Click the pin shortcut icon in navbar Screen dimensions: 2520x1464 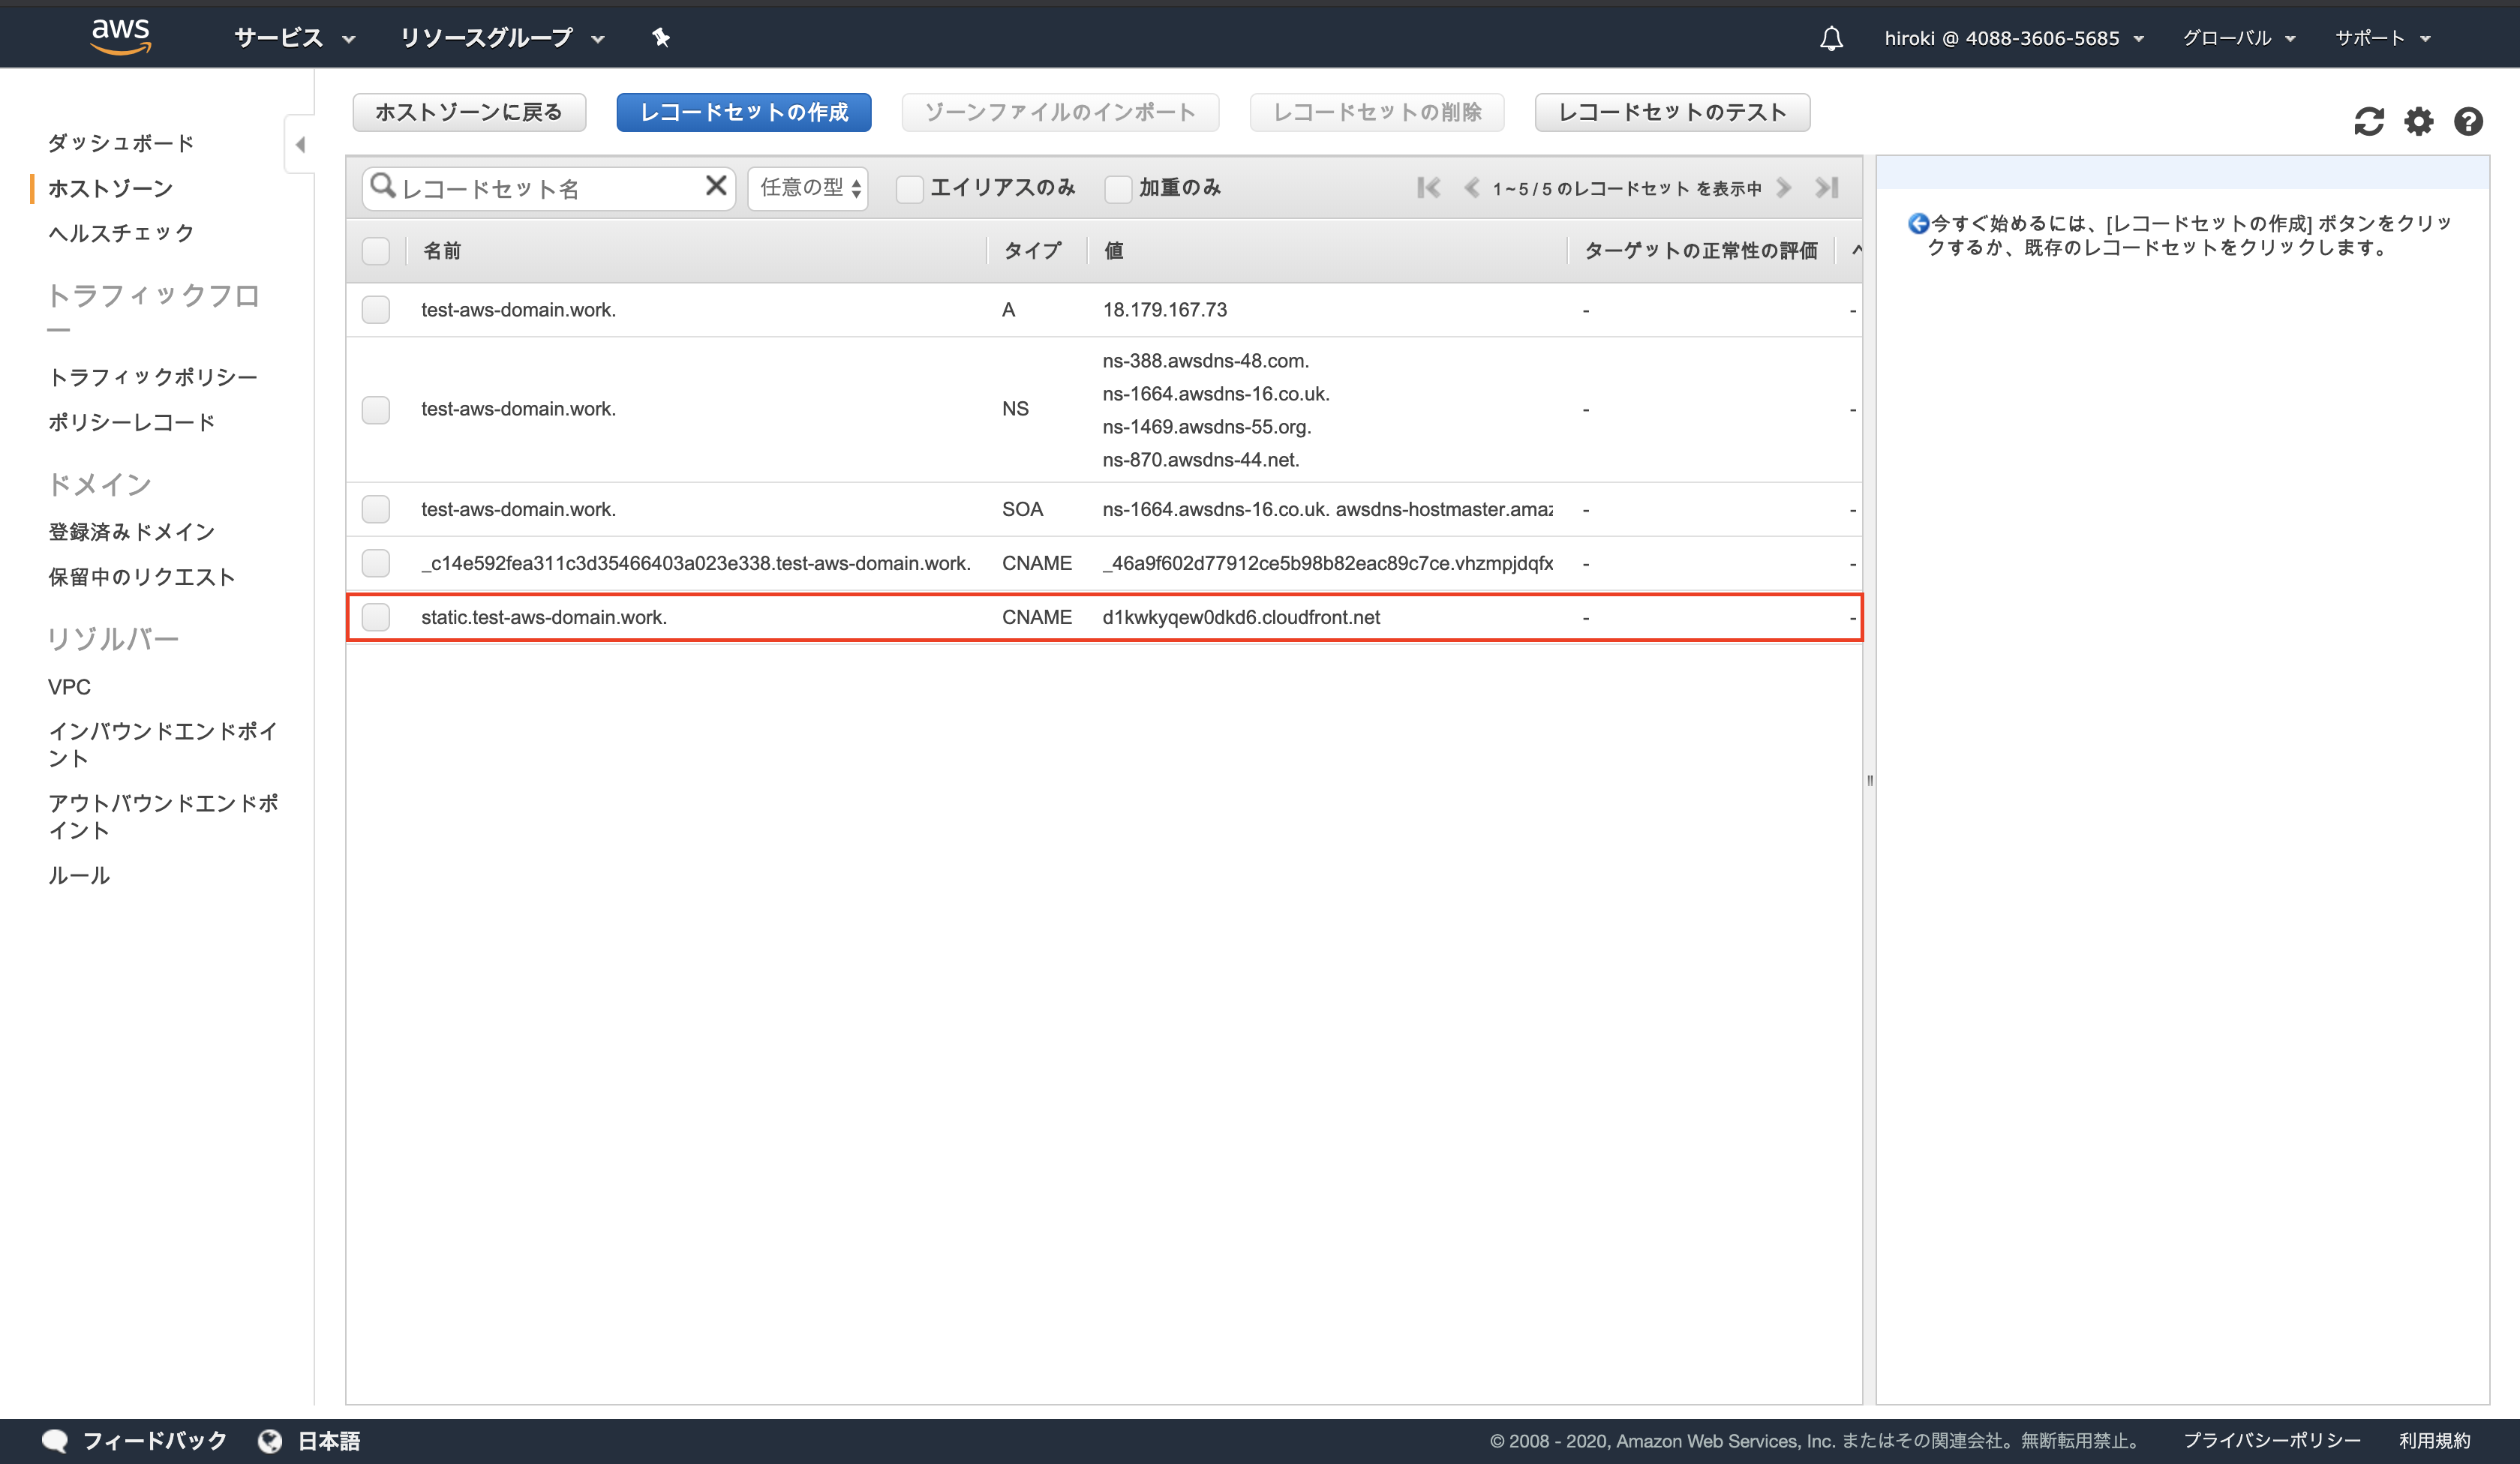pos(660,38)
